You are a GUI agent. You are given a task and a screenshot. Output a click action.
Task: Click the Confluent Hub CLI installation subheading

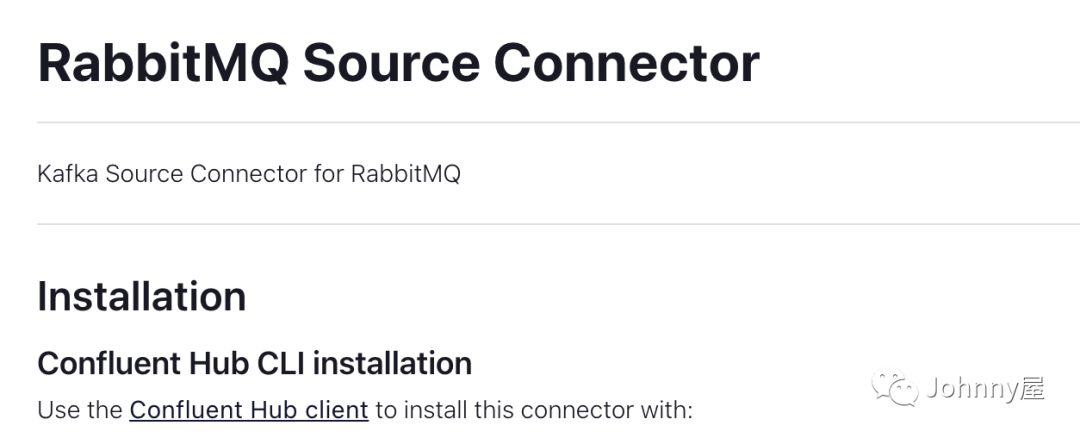pyautogui.click(x=254, y=363)
